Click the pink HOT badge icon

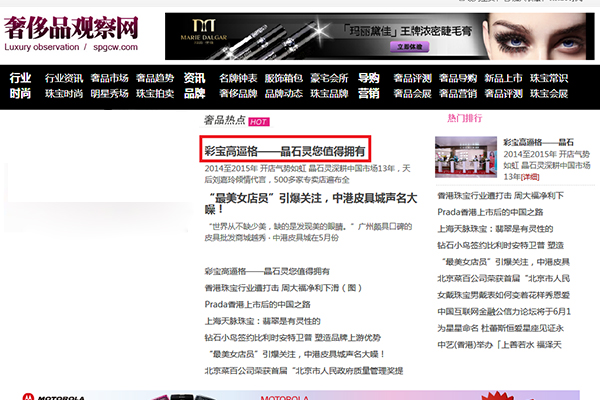tap(259, 122)
